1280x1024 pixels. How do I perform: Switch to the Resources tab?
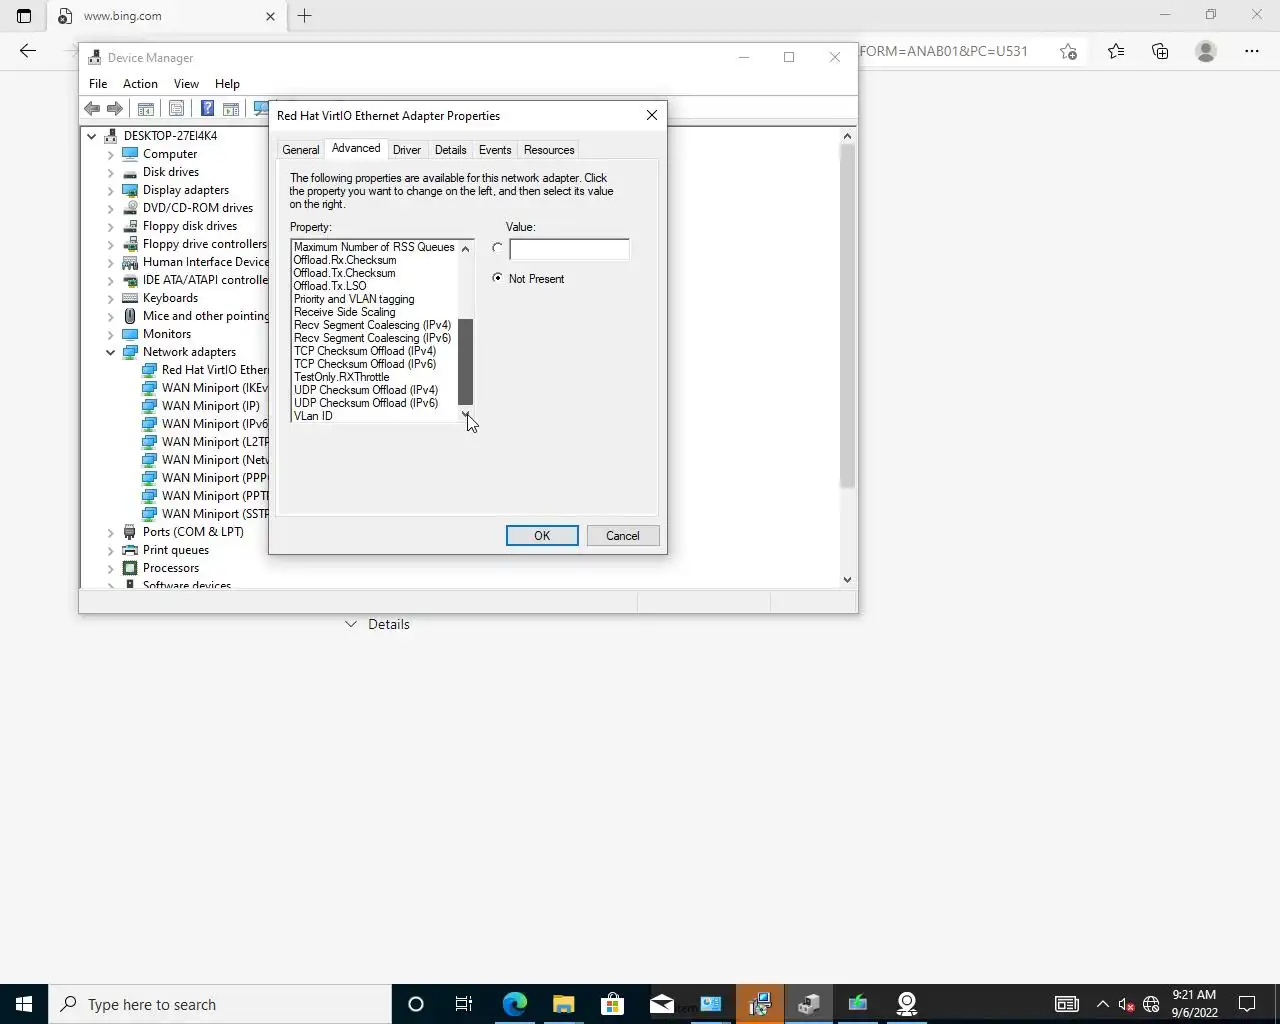pyautogui.click(x=549, y=150)
